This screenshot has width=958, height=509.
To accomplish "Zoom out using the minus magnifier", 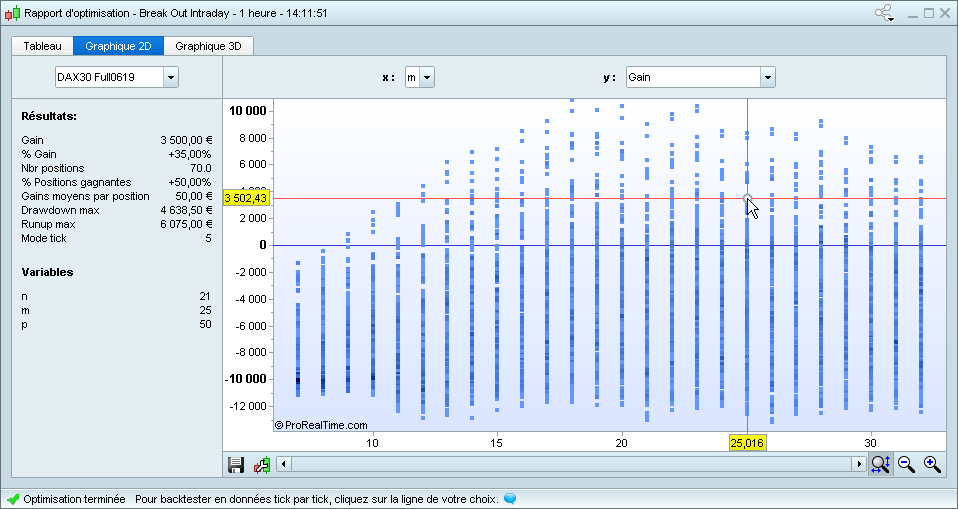I will point(907,464).
